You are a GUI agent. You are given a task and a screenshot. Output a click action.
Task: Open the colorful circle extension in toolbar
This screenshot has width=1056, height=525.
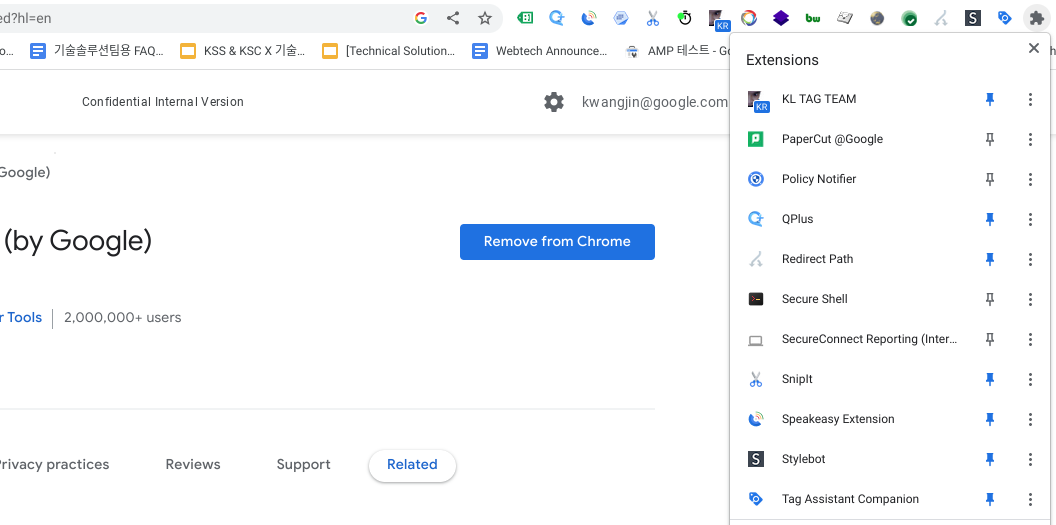(749, 18)
